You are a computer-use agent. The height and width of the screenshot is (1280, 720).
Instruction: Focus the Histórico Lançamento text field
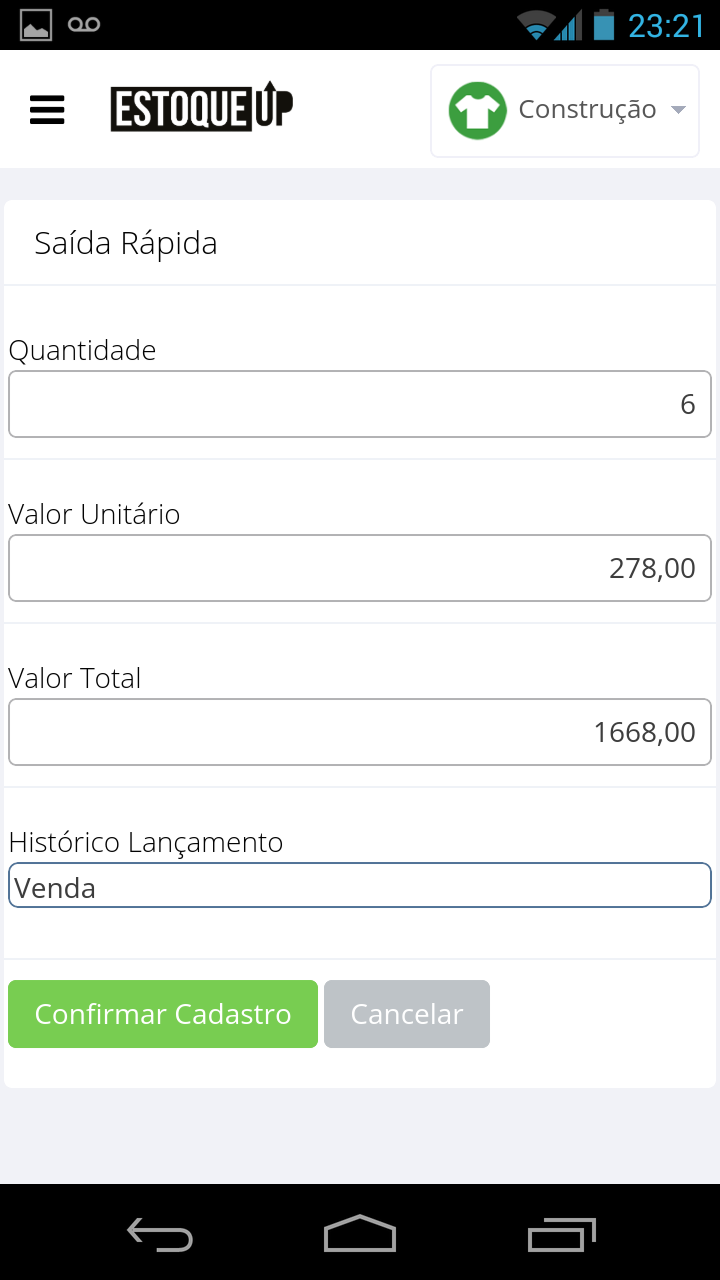click(x=360, y=886)
